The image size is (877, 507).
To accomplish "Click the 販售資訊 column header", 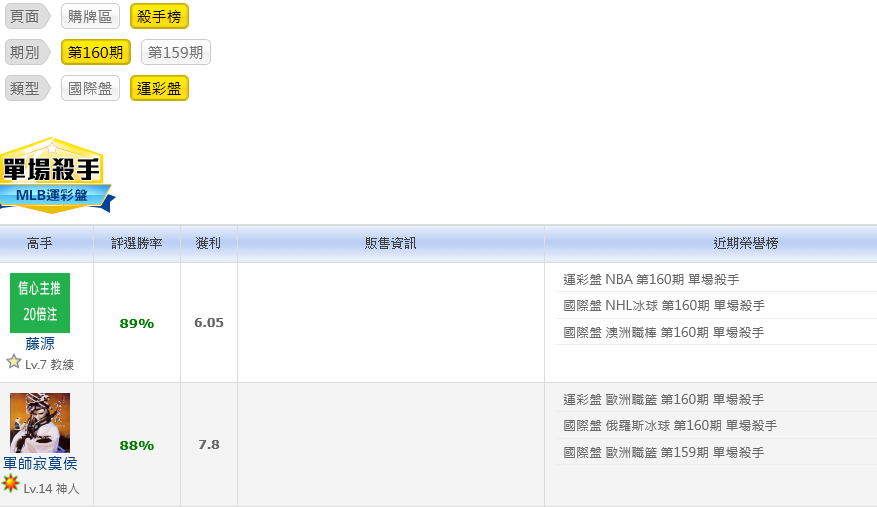I will 390,243.
